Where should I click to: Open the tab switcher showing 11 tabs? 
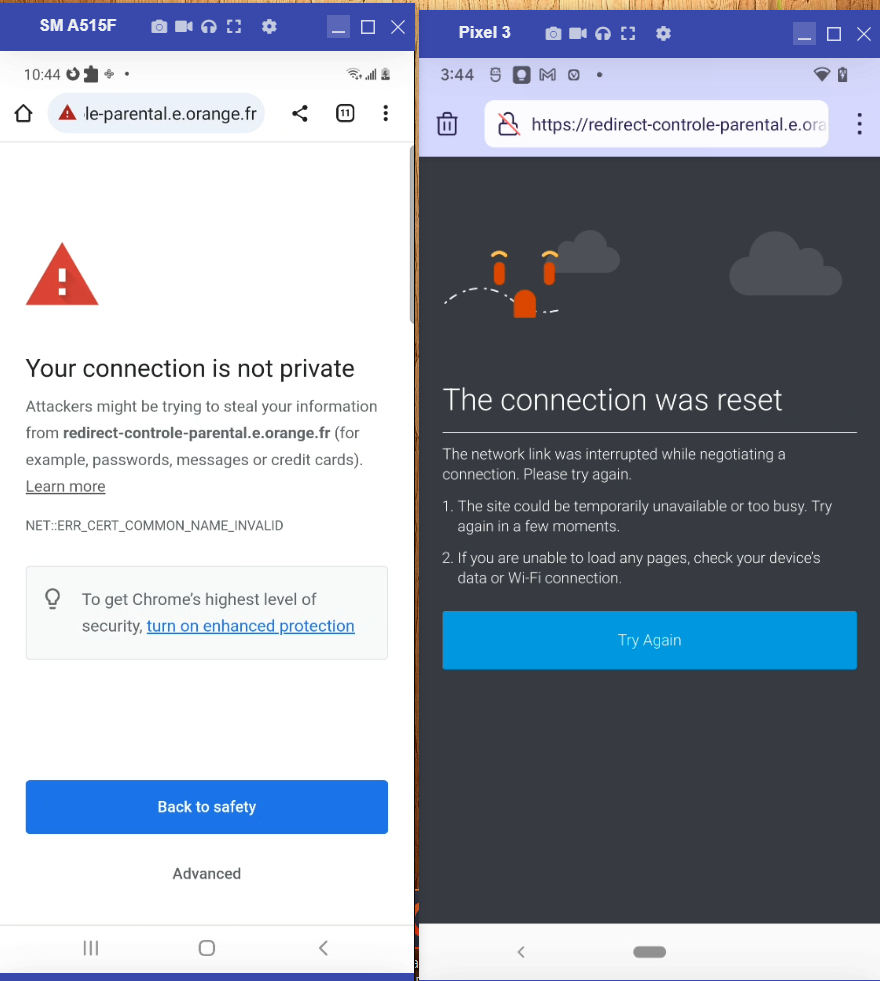pos(345,113)
